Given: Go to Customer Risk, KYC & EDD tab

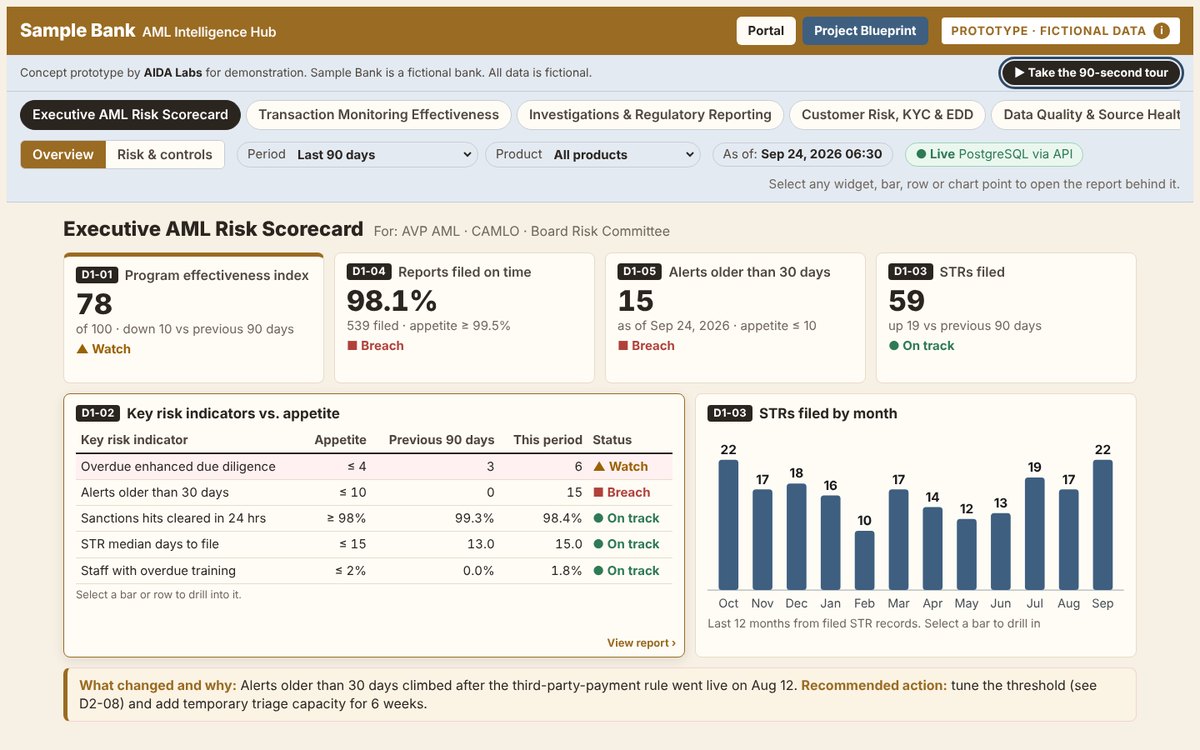Looking at the screenshot, I should (887, 115).
